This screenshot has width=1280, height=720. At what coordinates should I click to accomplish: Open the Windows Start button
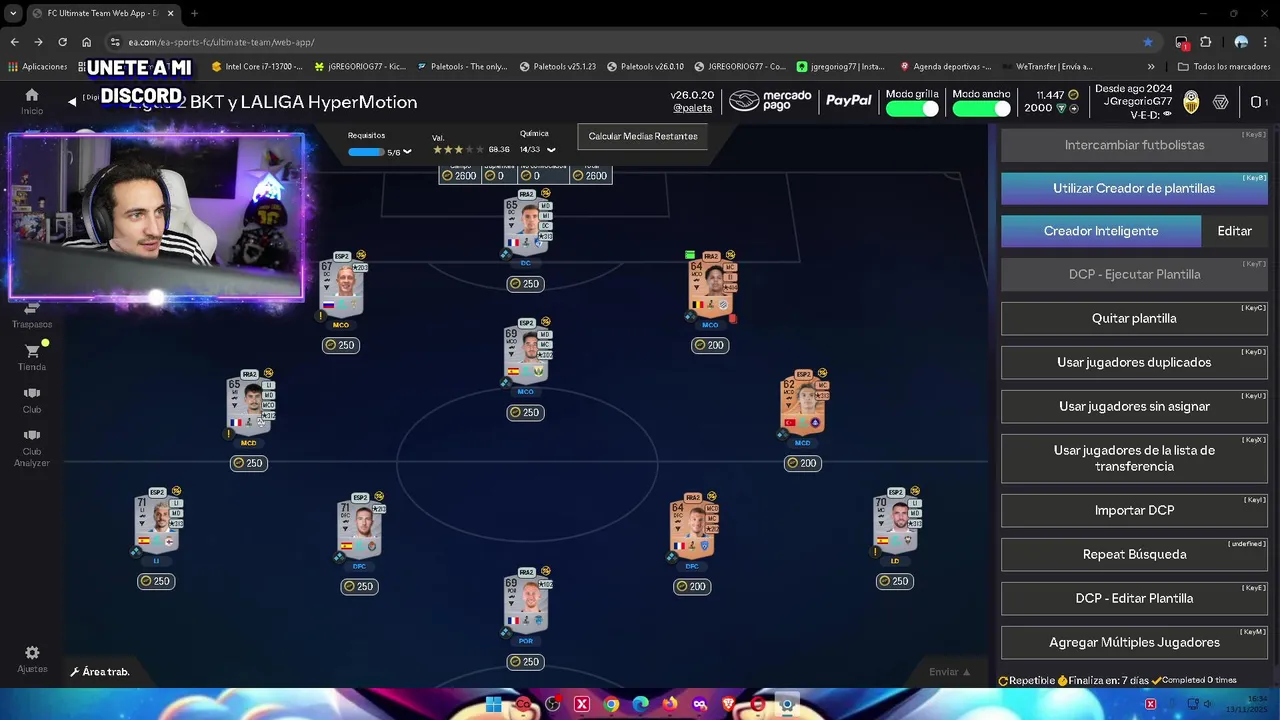click(494, 704)
